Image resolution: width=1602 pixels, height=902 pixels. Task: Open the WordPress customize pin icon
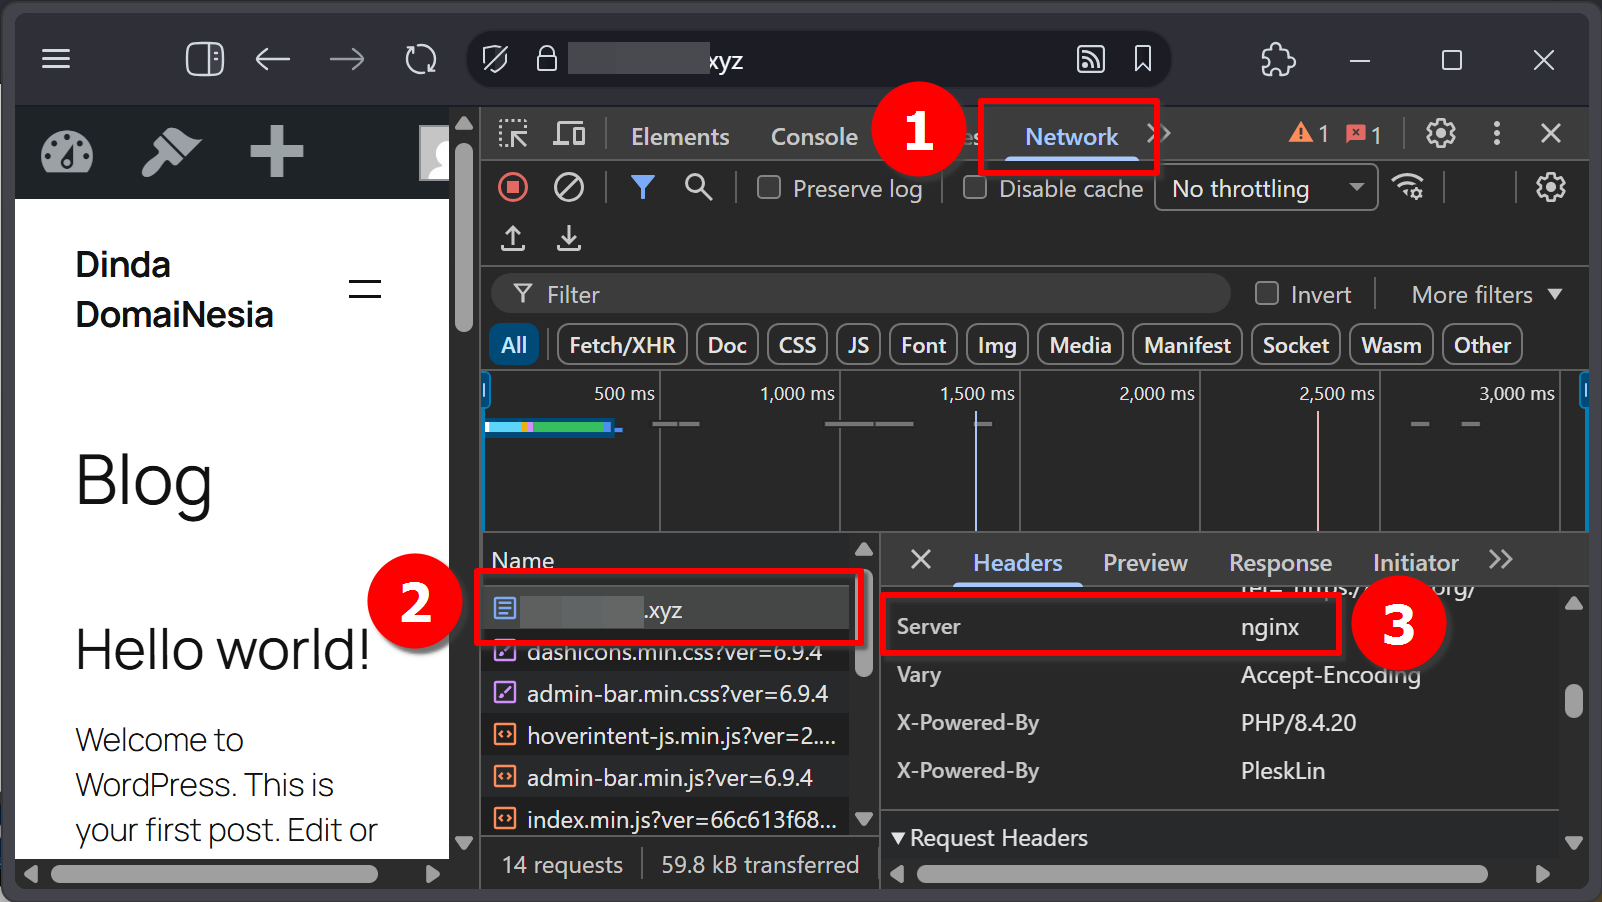(171, 153)
